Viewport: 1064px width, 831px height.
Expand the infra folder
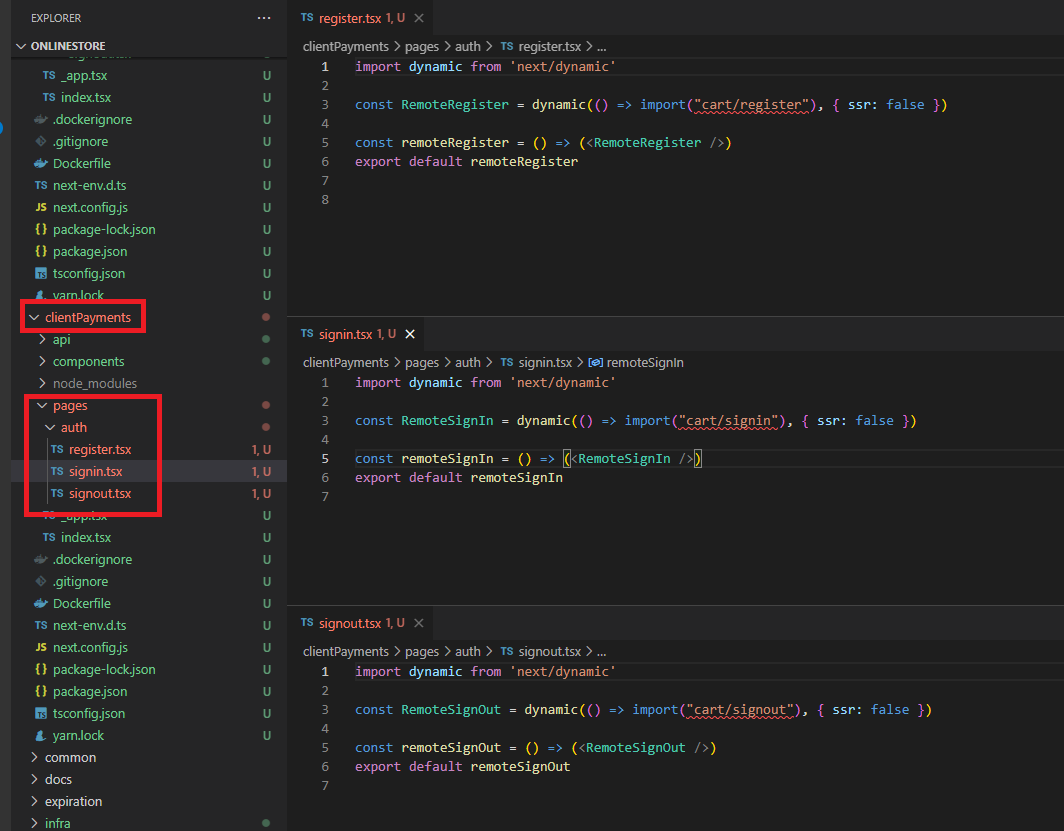click(57, 823)
